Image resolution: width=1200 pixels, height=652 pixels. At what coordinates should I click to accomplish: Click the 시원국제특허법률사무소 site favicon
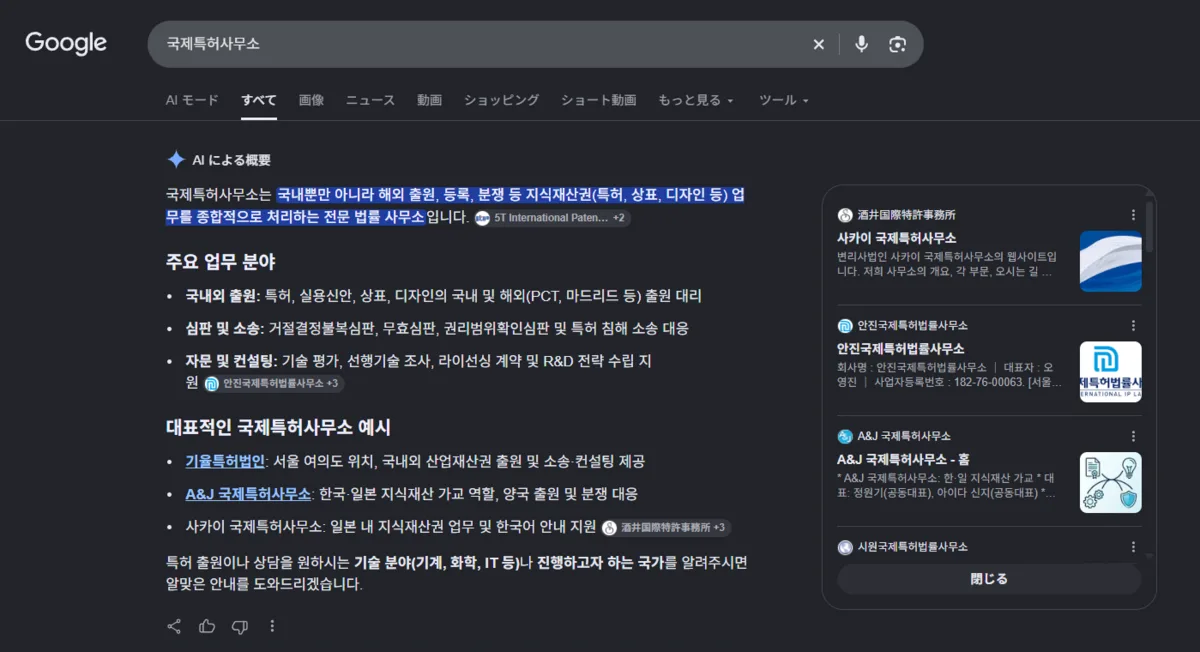tap(845, 547)
